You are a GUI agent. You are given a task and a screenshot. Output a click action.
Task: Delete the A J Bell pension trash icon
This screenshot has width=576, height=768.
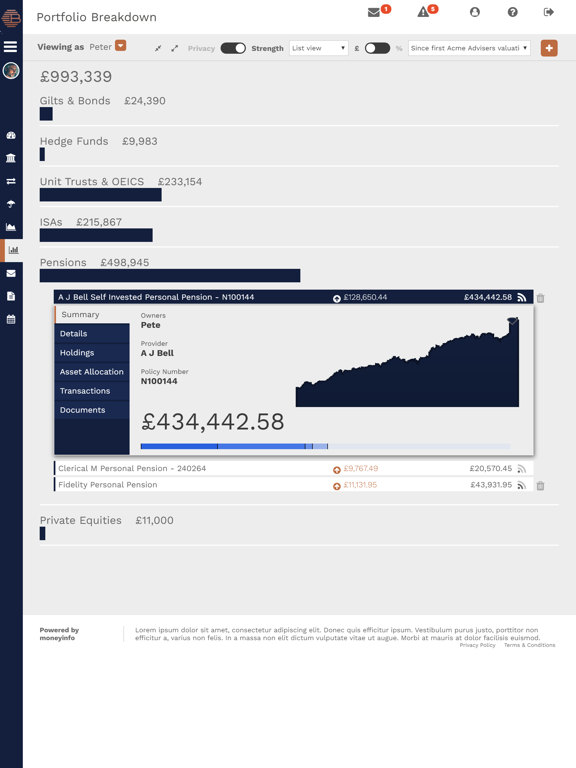(x=540, y=298)
